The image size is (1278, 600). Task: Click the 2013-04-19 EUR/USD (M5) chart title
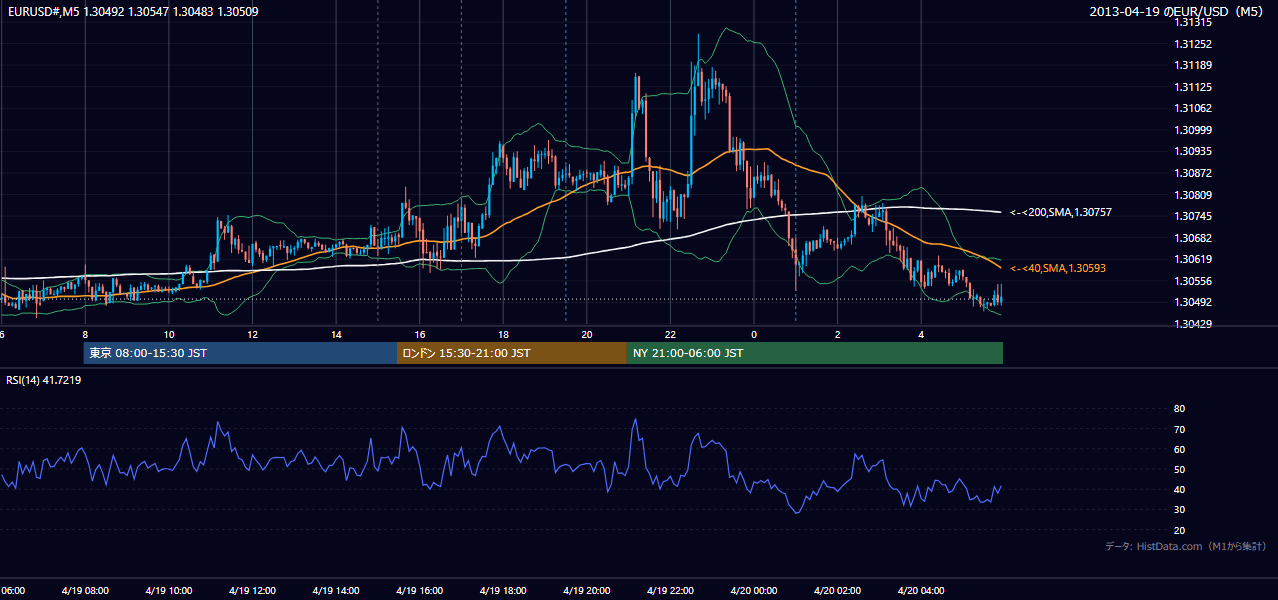(x=1178, y=12)
